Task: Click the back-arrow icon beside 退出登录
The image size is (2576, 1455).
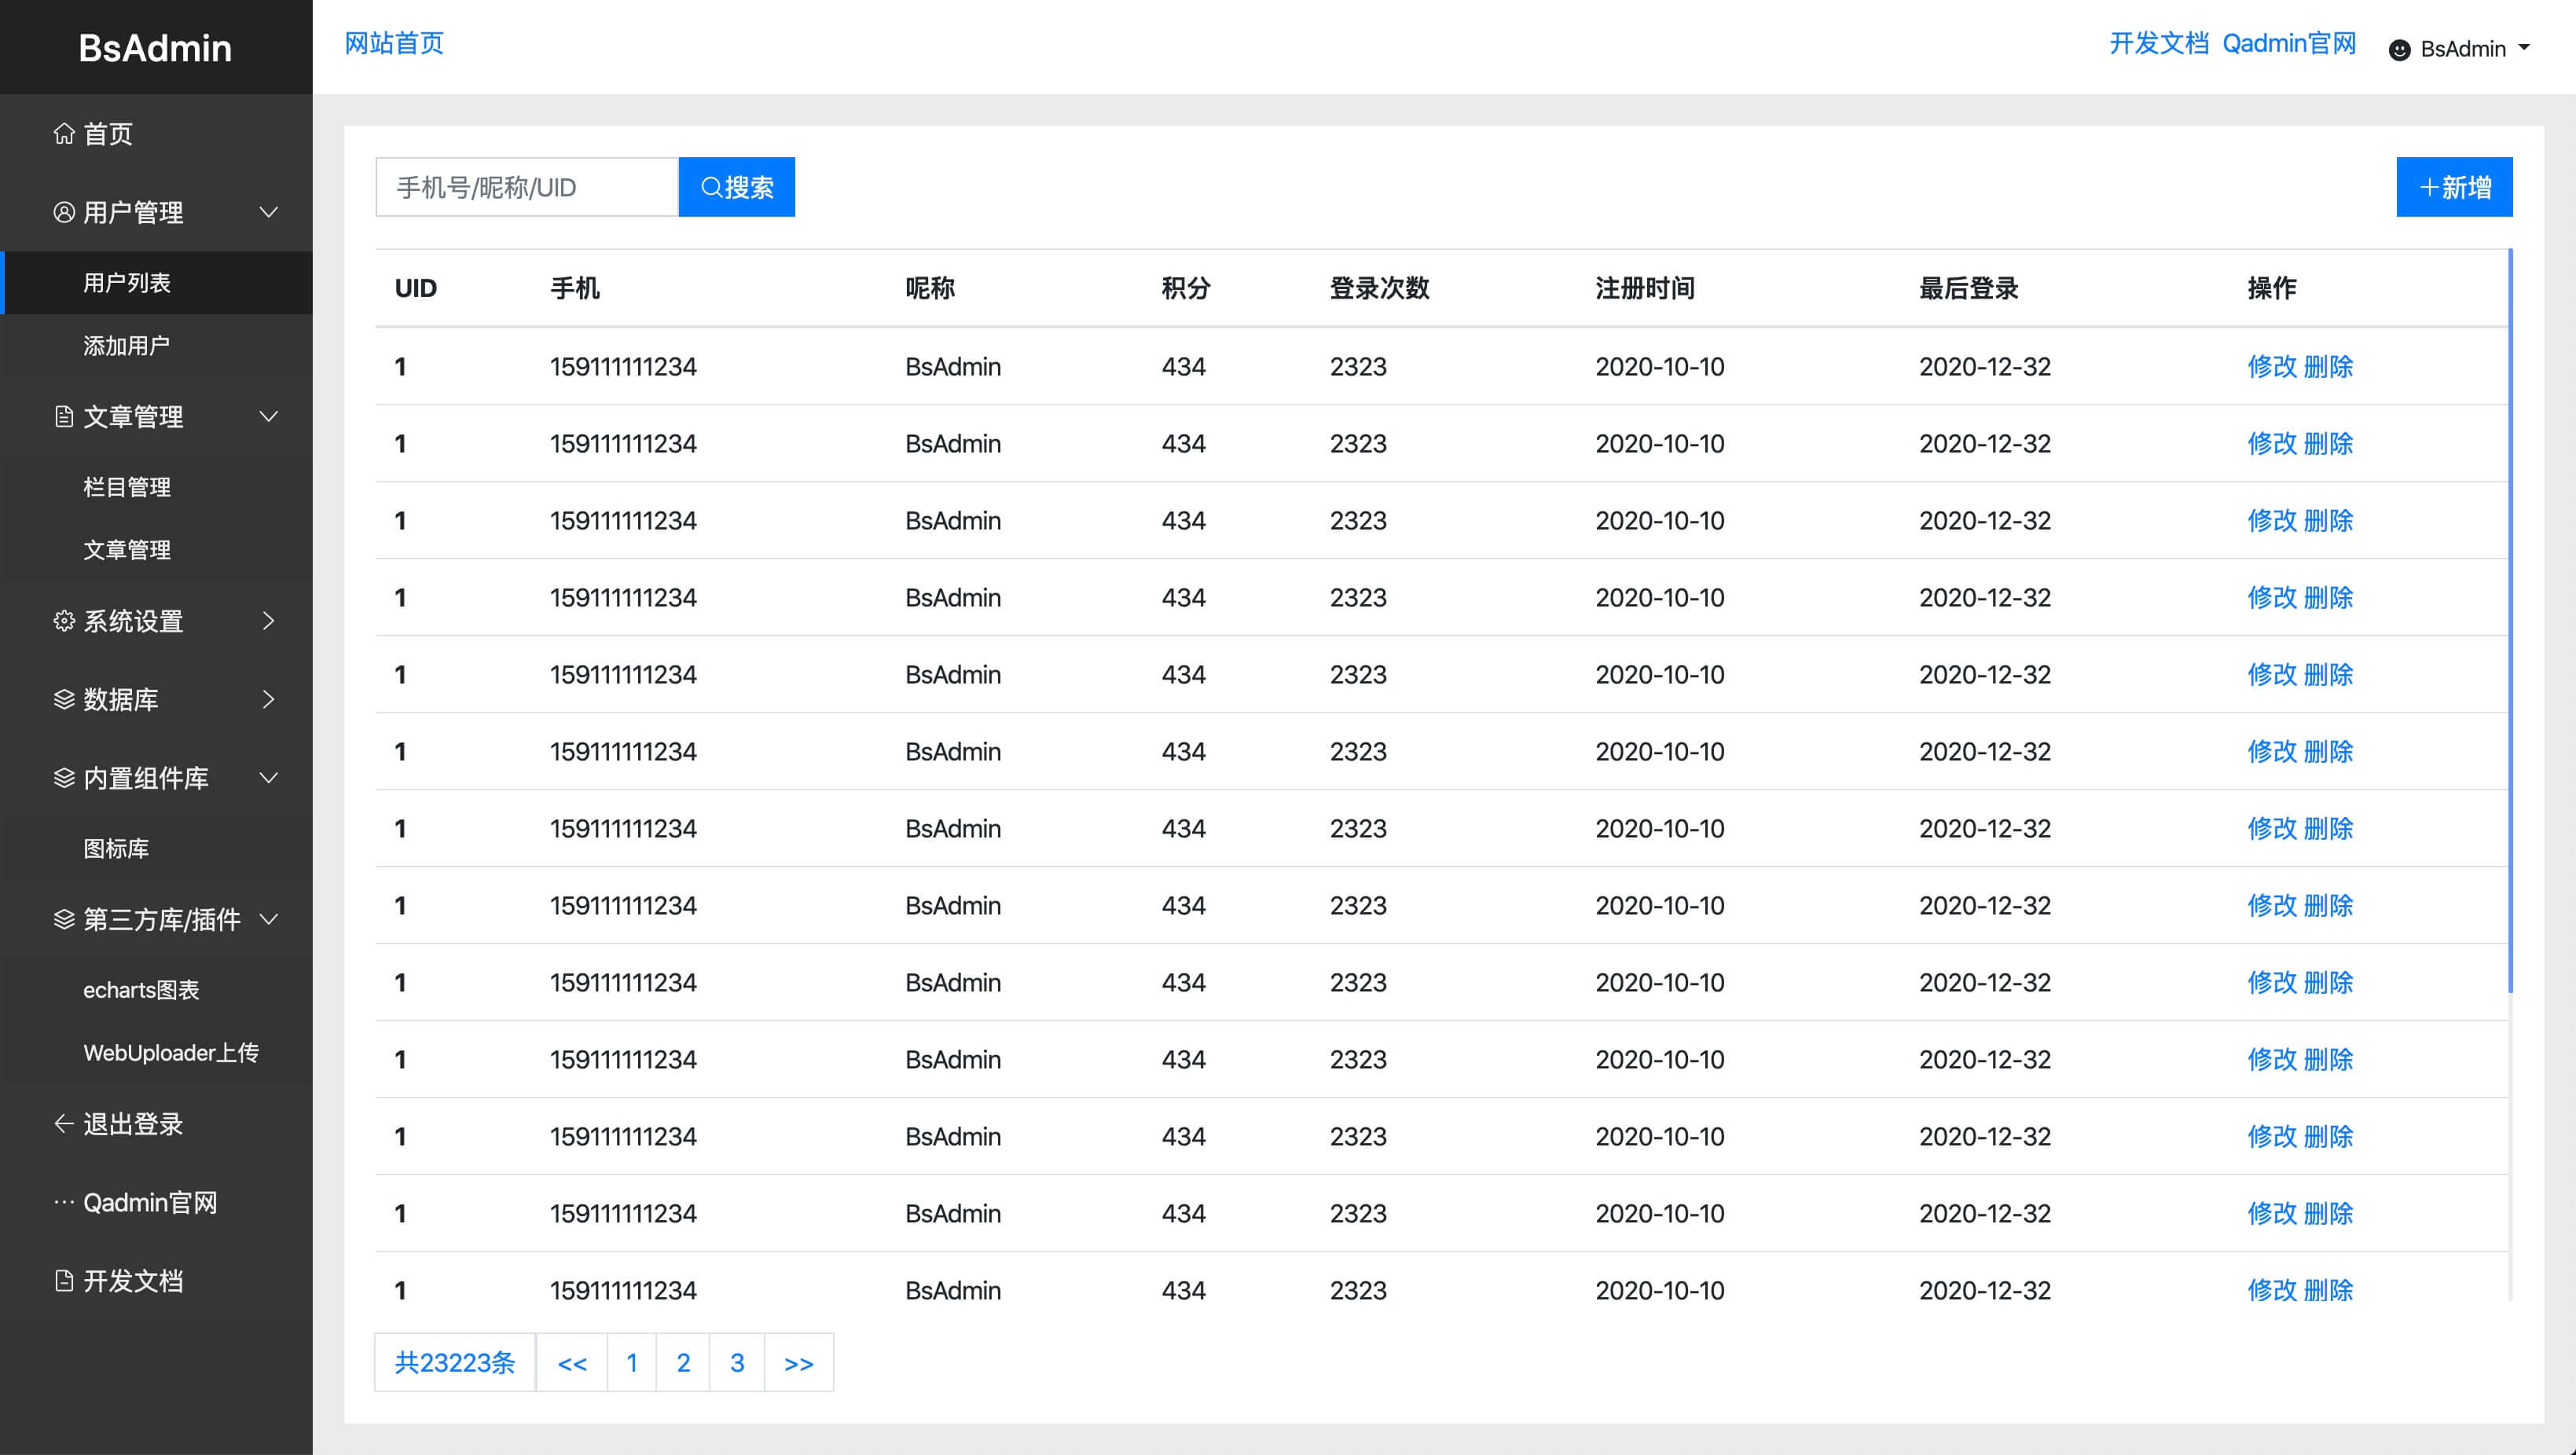Action: pos(64,1124)
